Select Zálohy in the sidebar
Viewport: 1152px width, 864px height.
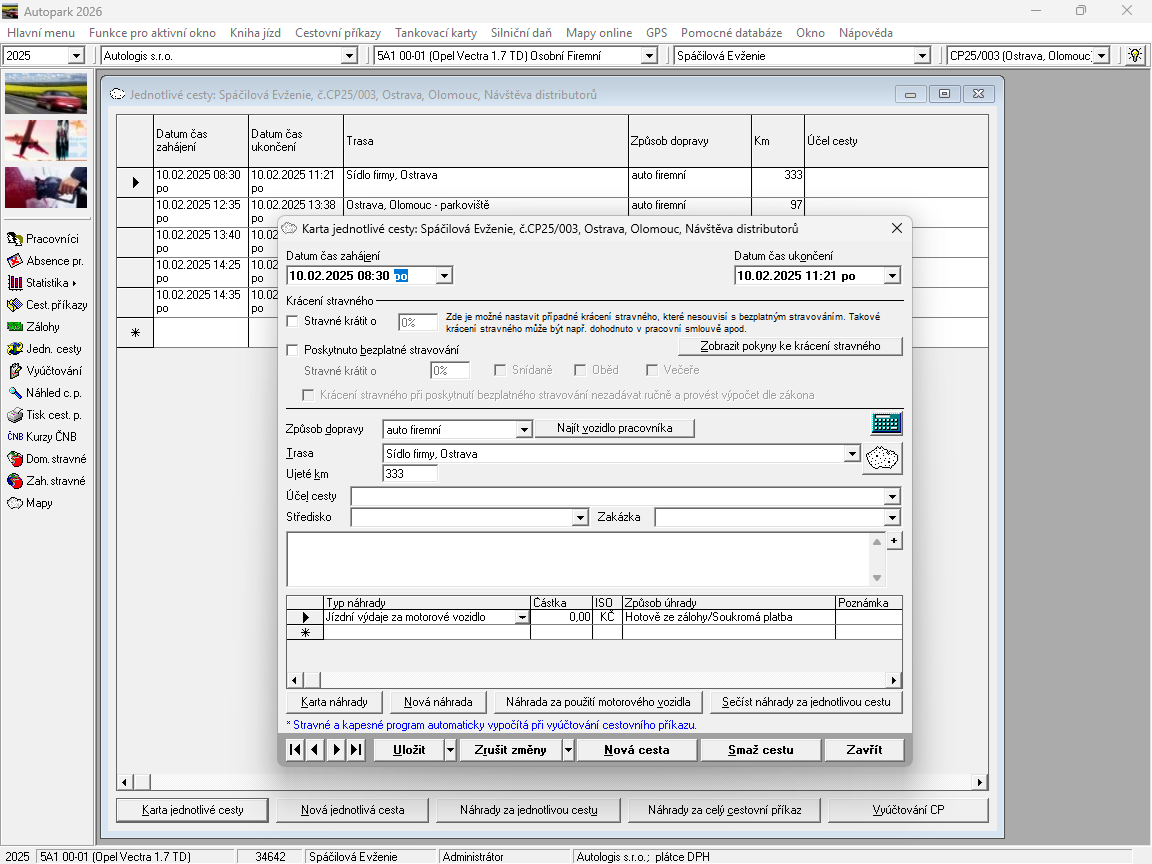coord(42,327)
